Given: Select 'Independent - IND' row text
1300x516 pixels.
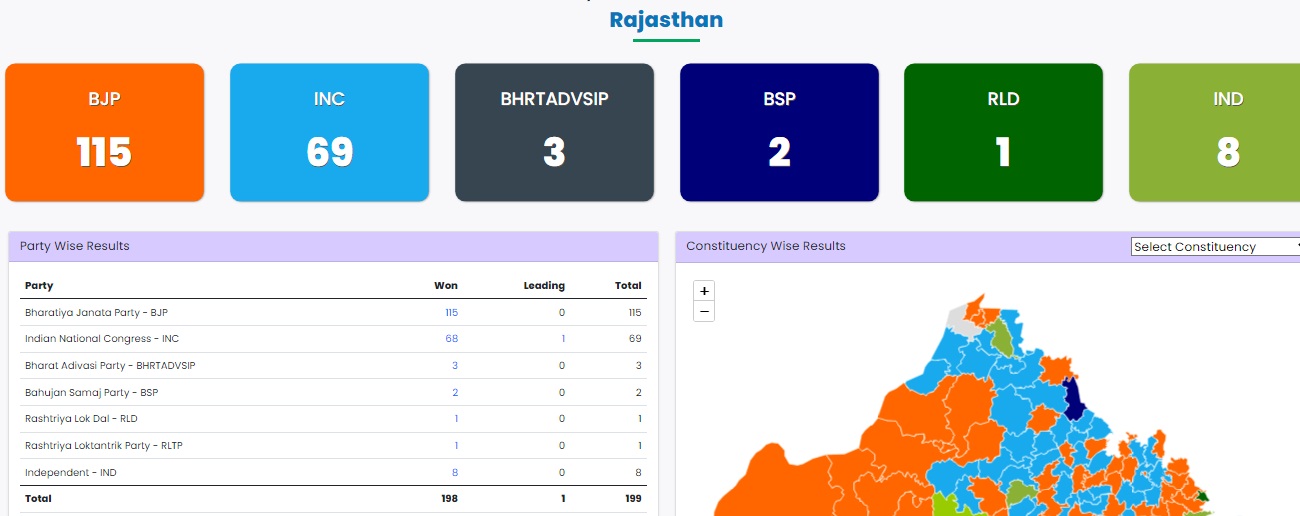Looking at the screenshot, I should (71, 473).
